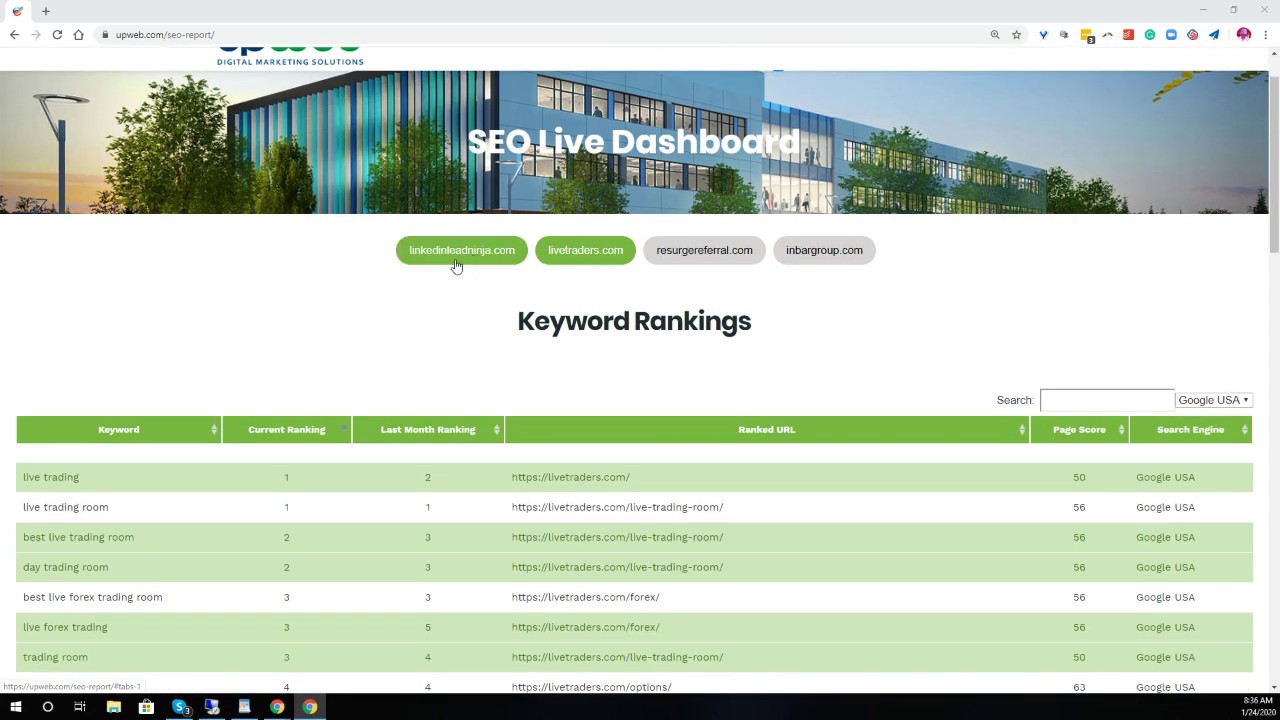Sort table by Current Ranking column
The width and height of the screenshot is (1280, 720).
tap(287, 430)
